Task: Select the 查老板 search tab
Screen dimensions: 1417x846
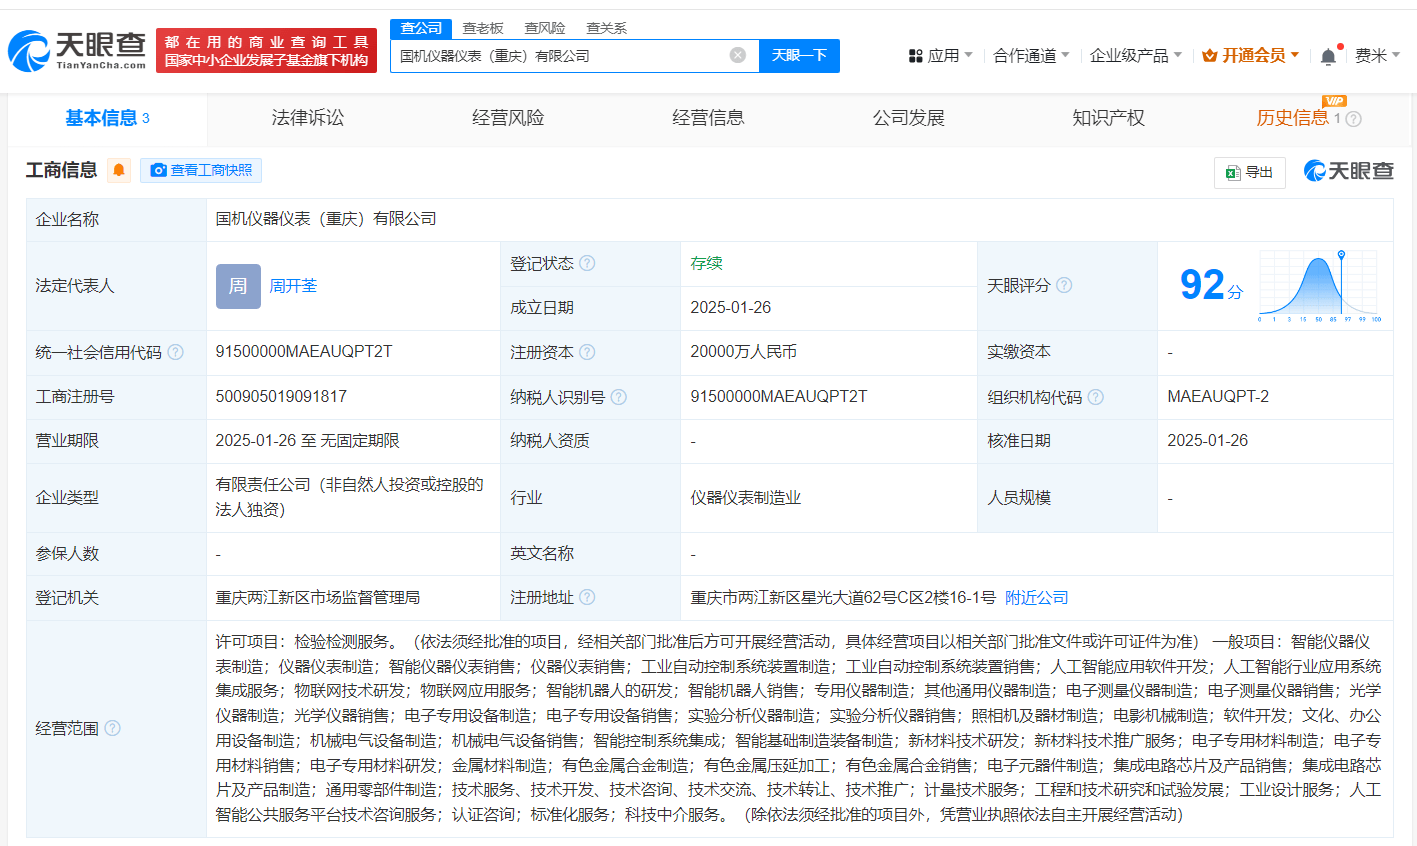Action: pos(483,28)
